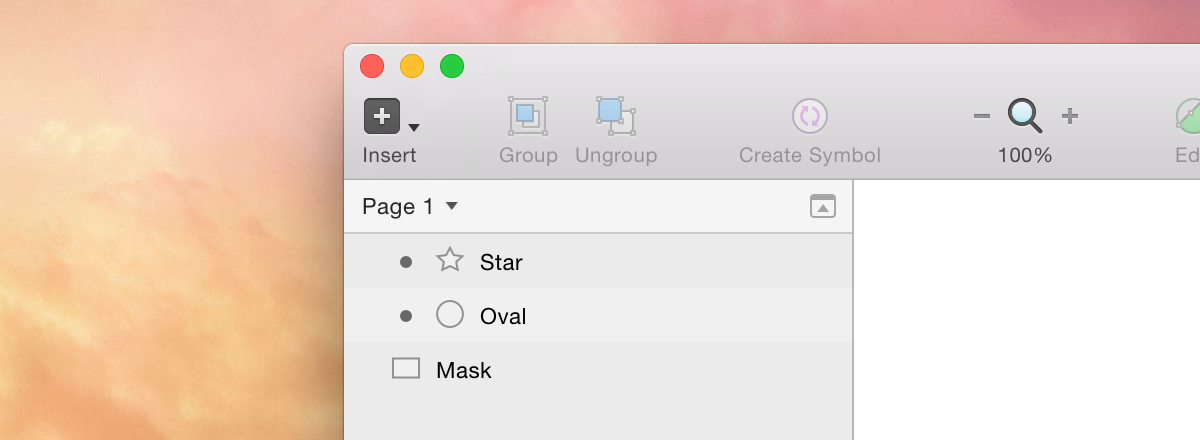Click the Group toolbar icon
The width and height of the screenshot is (1200, 440).
coord(528,116)
